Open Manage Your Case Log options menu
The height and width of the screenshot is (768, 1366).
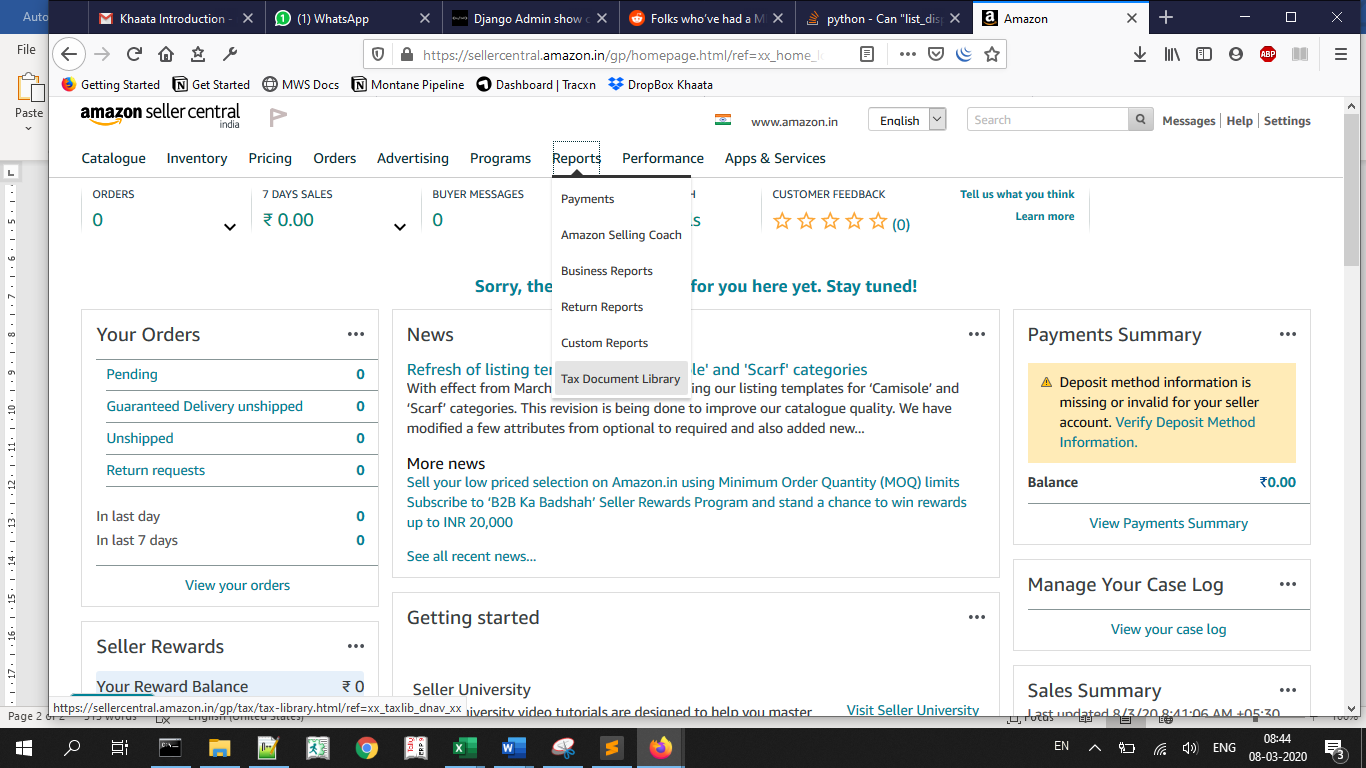tap(1288, 585)
